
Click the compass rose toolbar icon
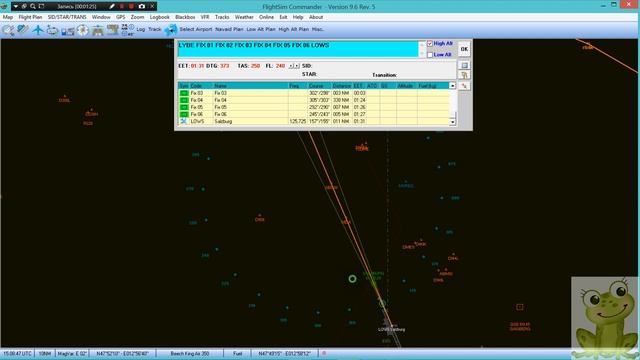click(x=82, y=30)
